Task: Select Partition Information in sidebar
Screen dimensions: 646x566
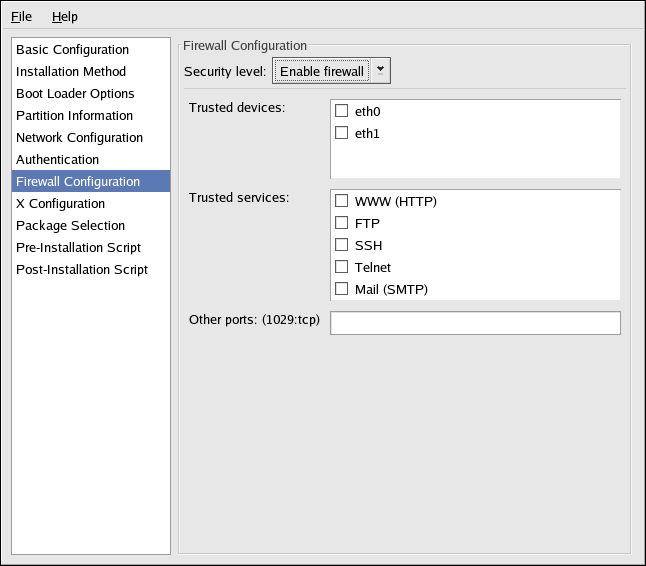Action: [x=74, y=116]
